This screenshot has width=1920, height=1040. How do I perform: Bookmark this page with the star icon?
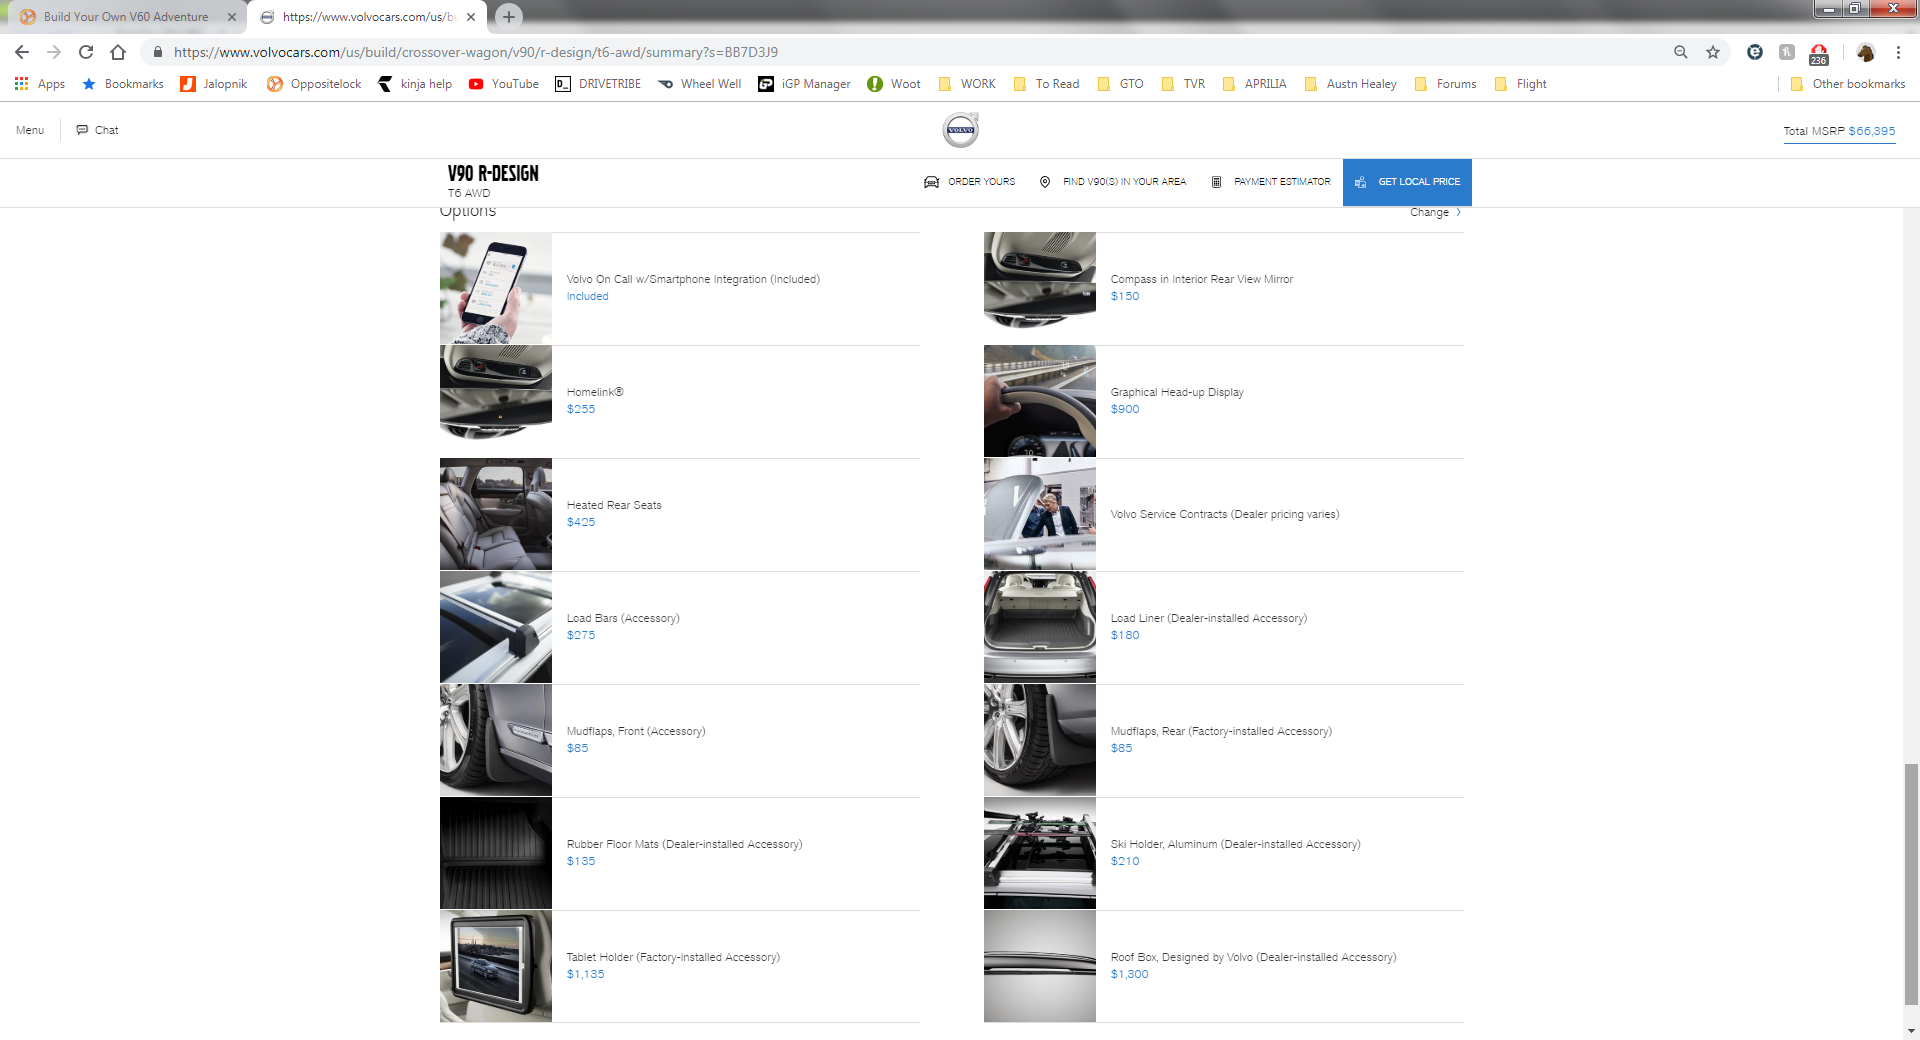(1713, 52)
